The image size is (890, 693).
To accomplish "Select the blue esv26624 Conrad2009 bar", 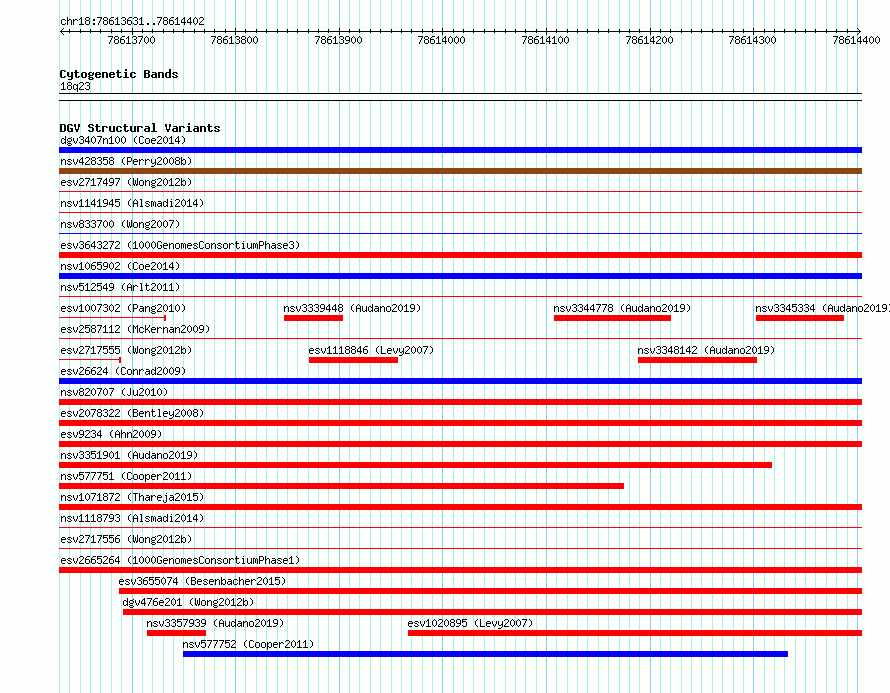I will [x=460, y=381].
